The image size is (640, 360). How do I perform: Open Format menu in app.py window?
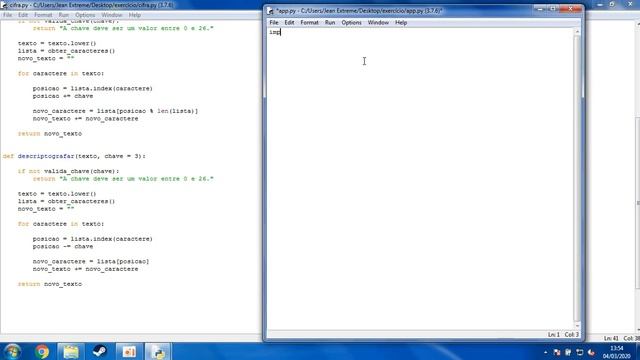(309, 22)
